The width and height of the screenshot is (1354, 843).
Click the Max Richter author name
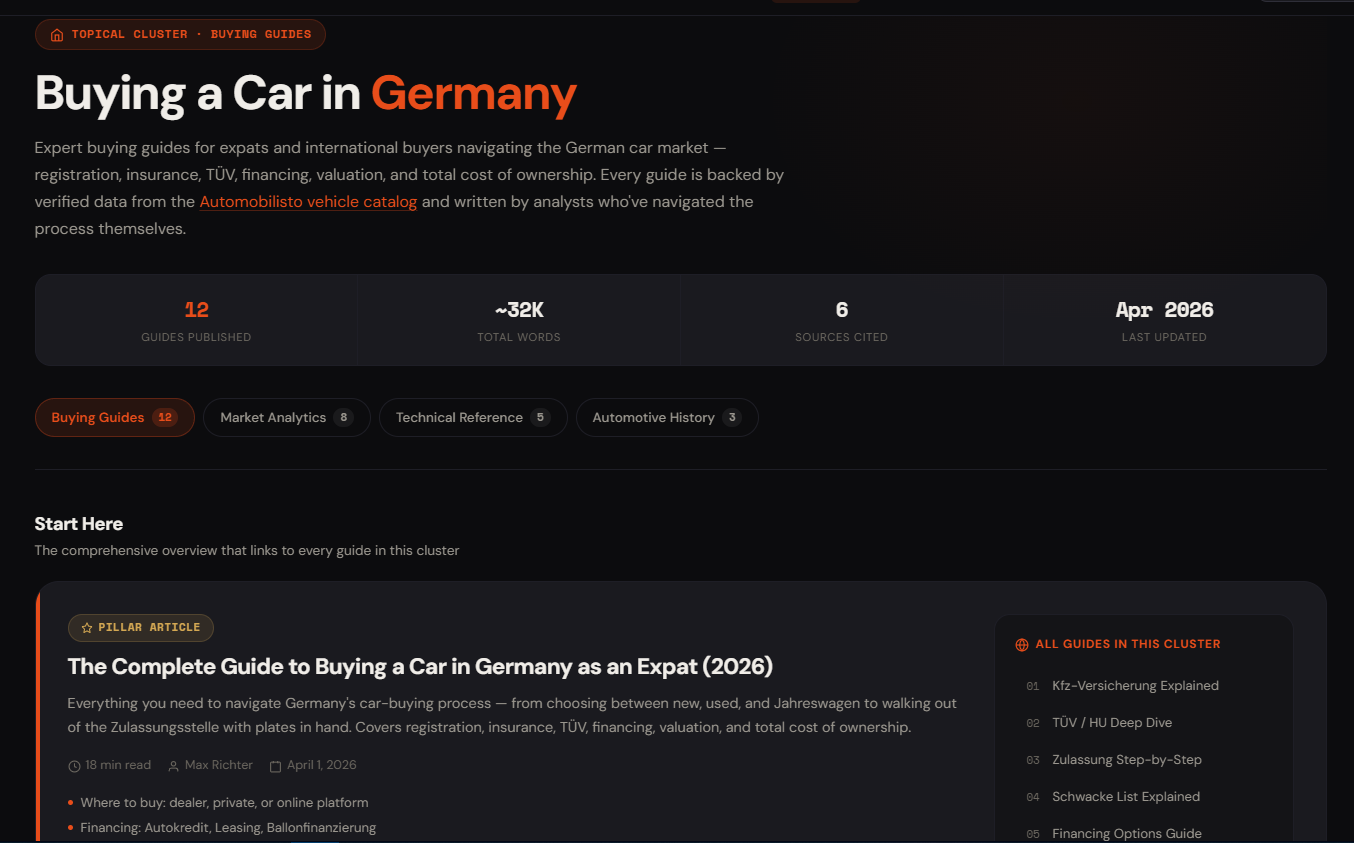point(218,766)
